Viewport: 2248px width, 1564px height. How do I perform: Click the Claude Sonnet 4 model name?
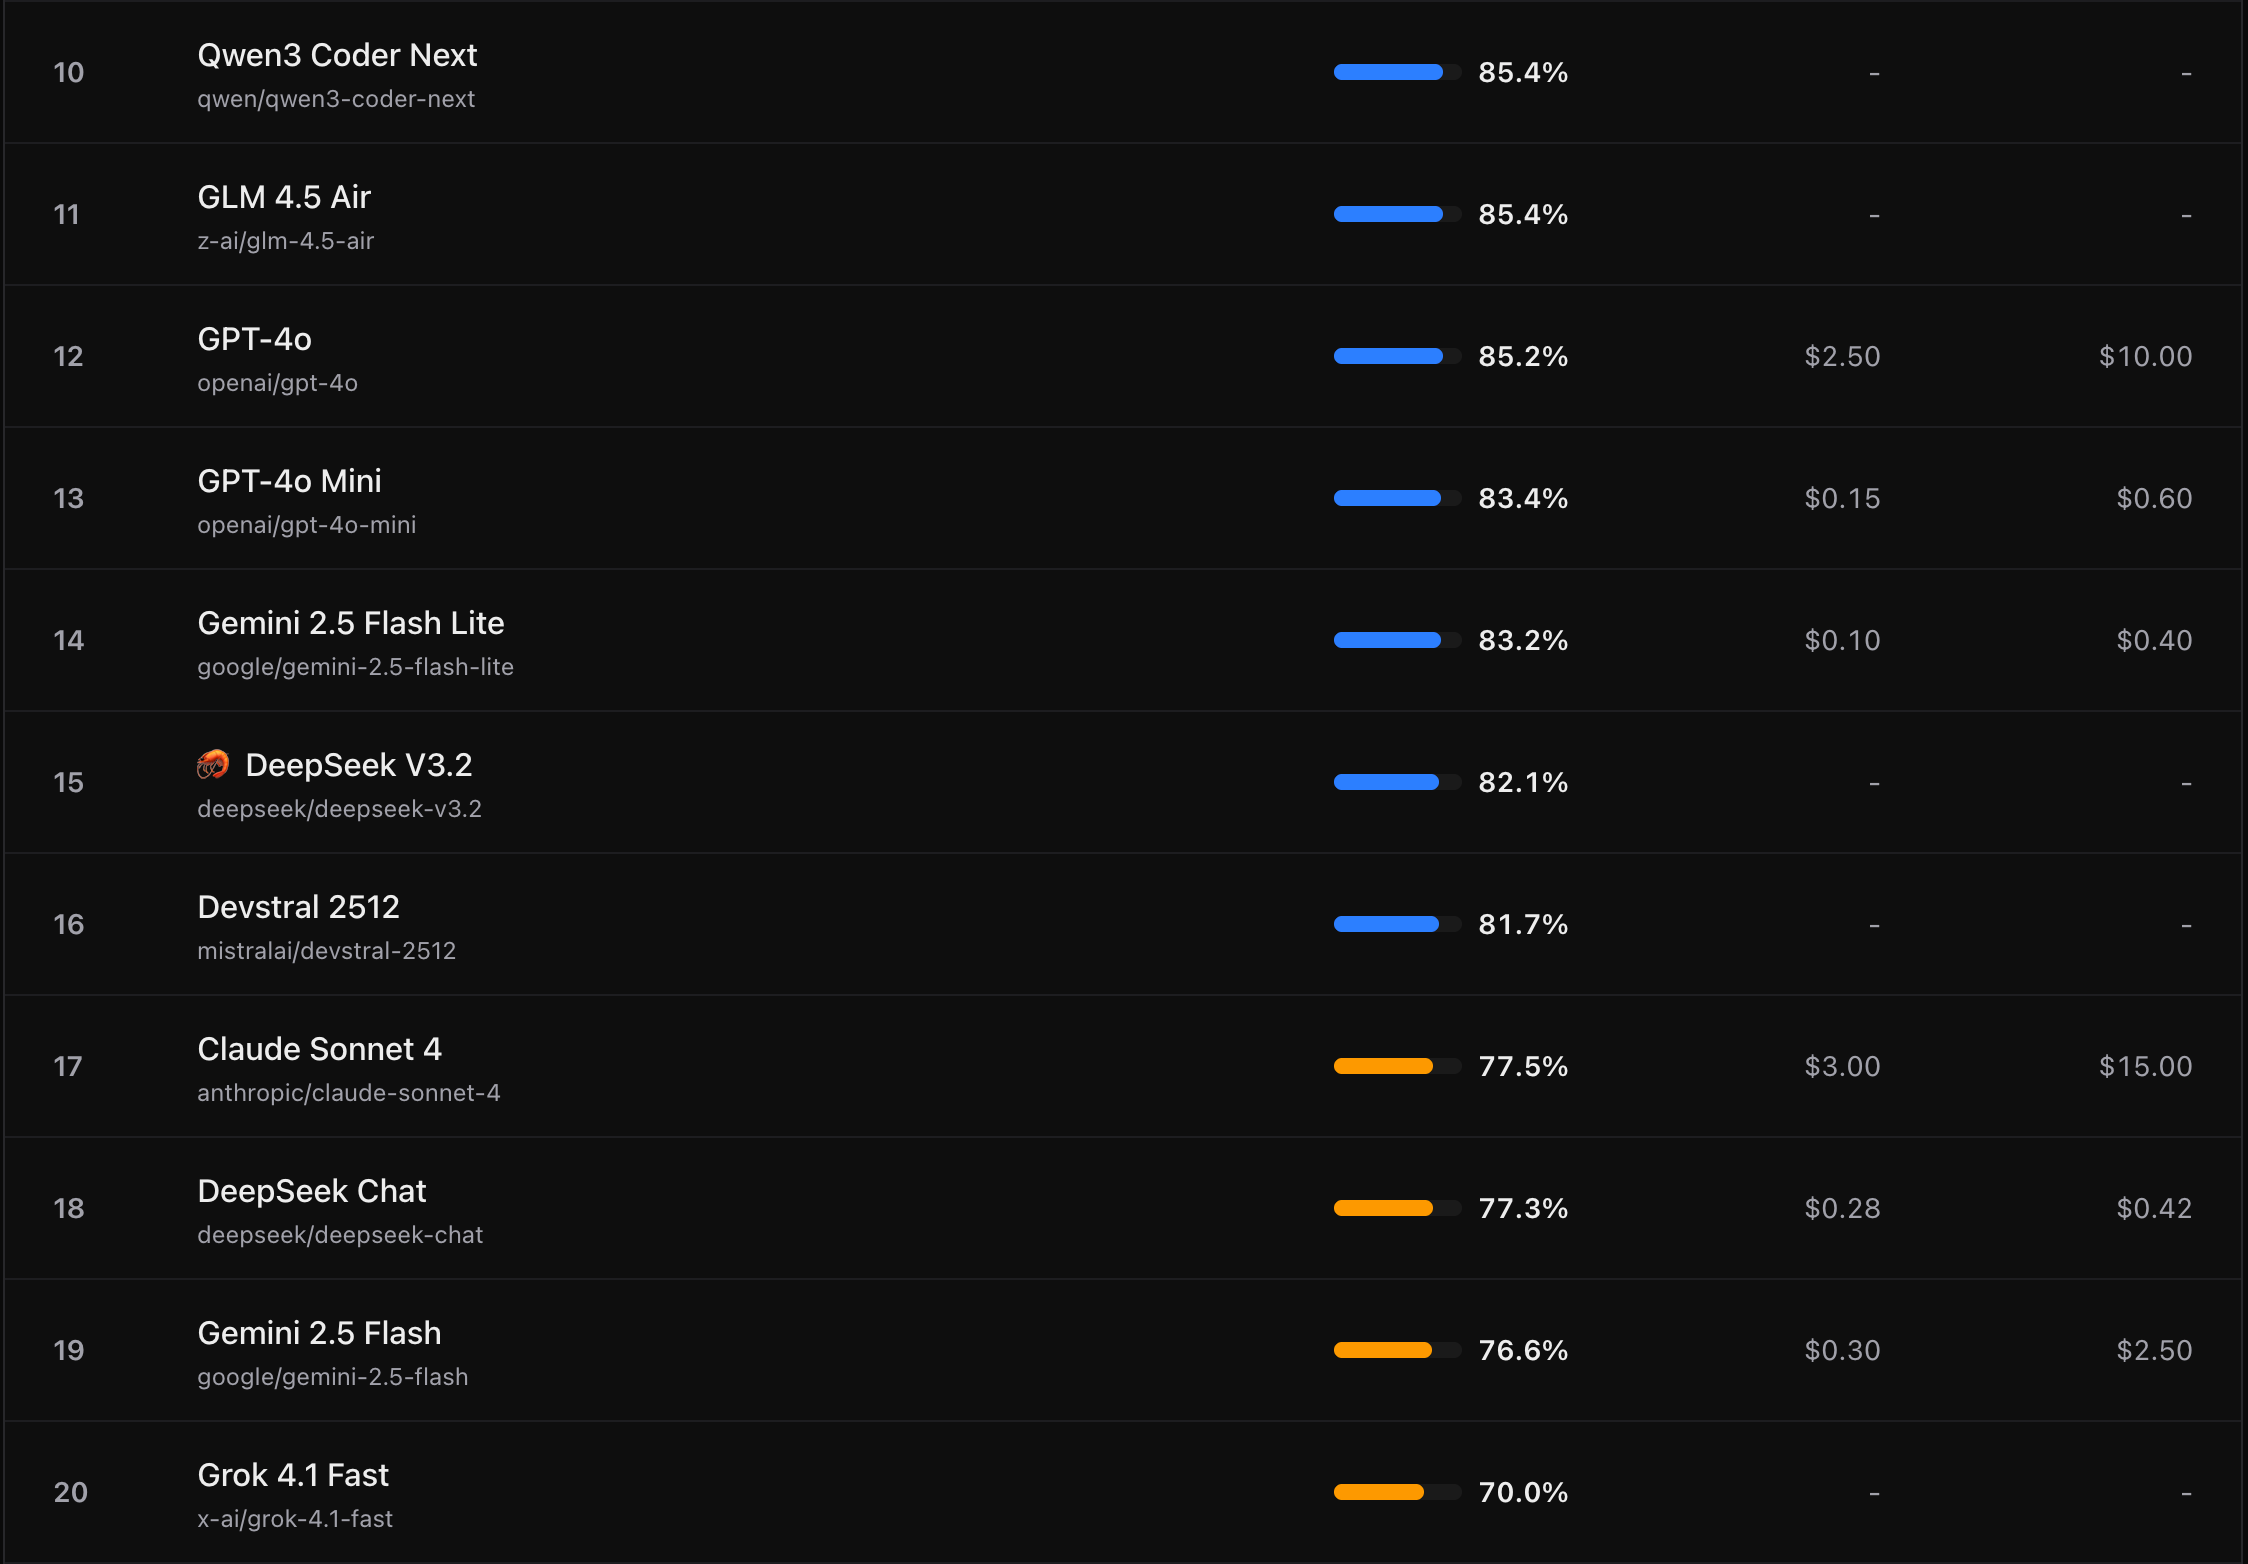(x=319, y=1050)
